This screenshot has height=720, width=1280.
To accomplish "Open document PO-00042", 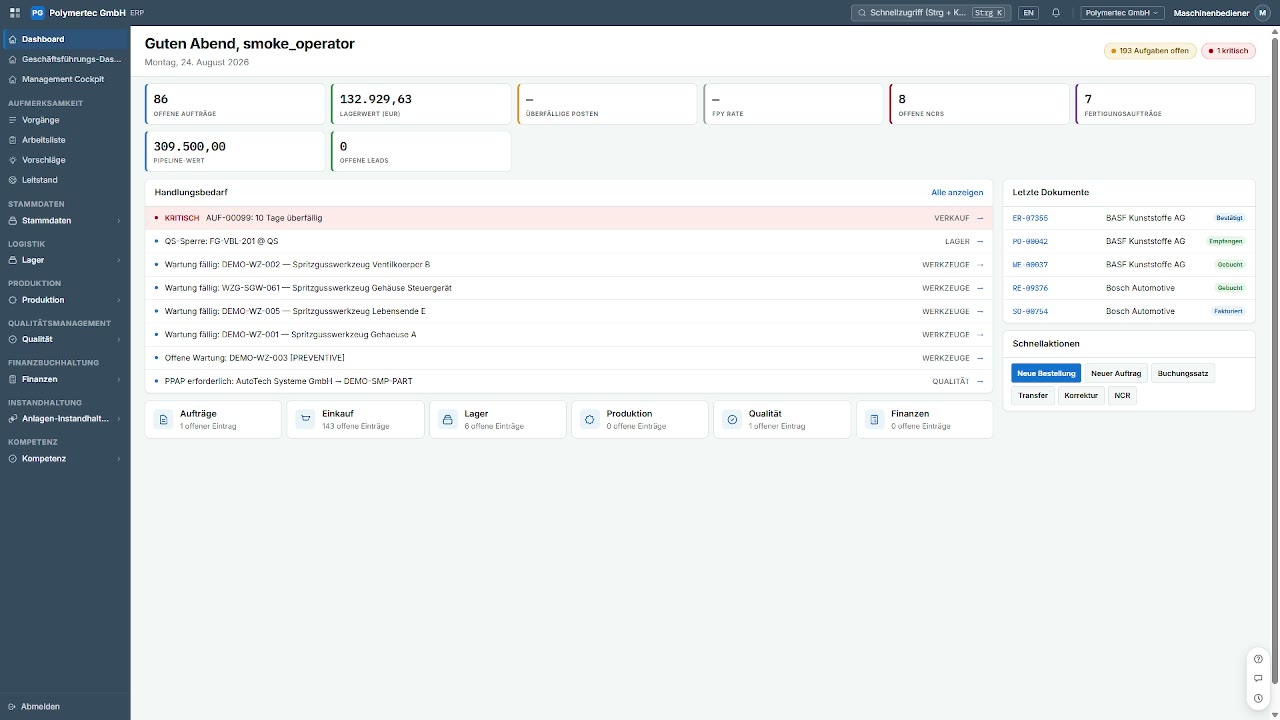I will coord(1030,241).
